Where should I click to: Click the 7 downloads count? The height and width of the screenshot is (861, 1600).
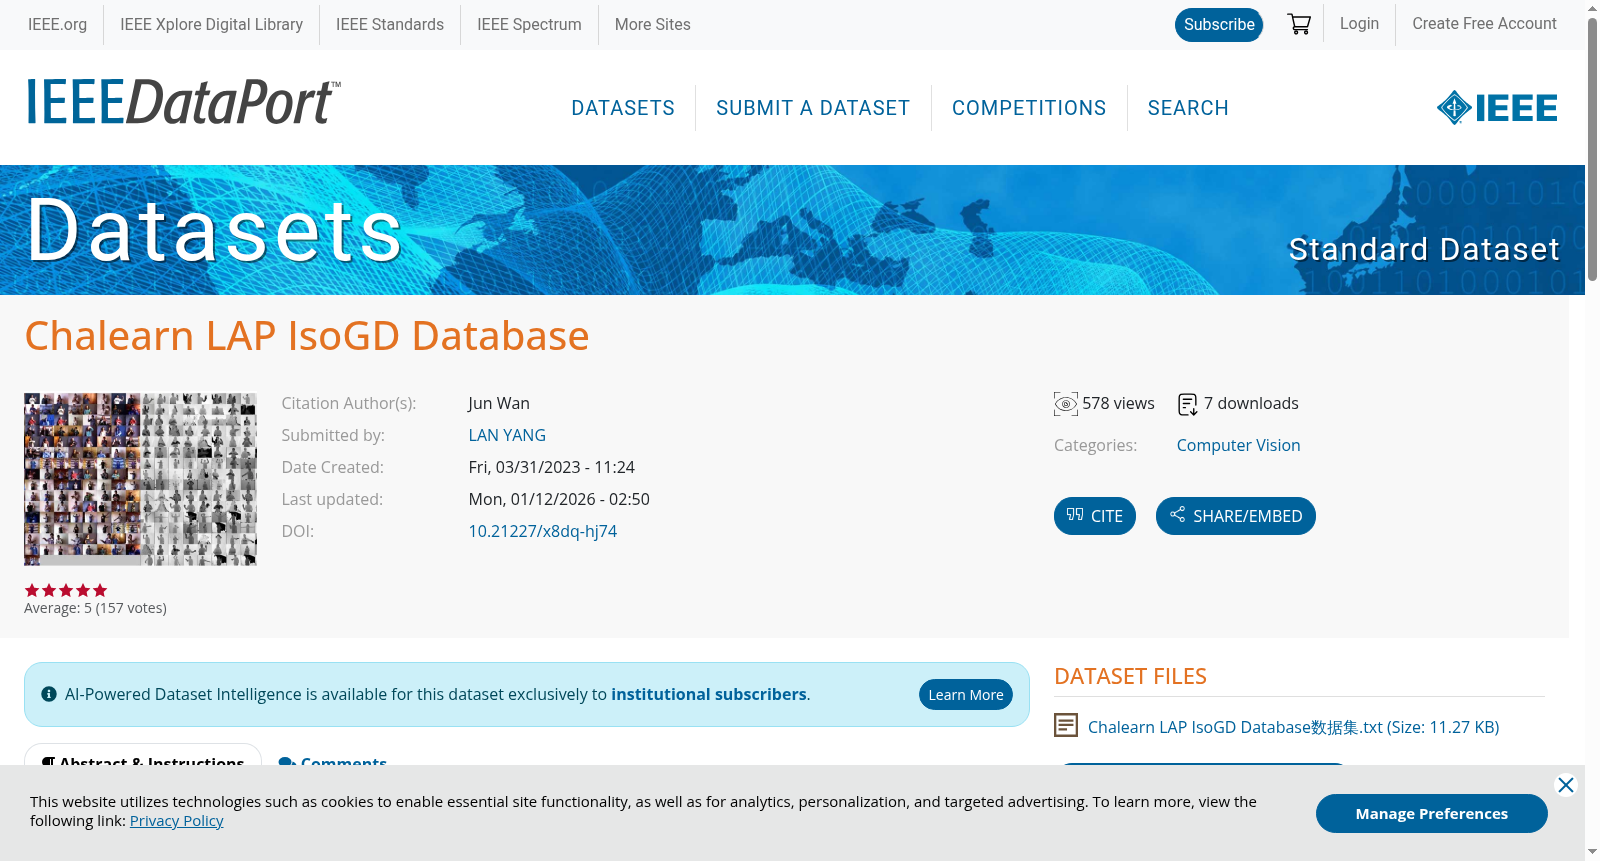click(1251, 403)
